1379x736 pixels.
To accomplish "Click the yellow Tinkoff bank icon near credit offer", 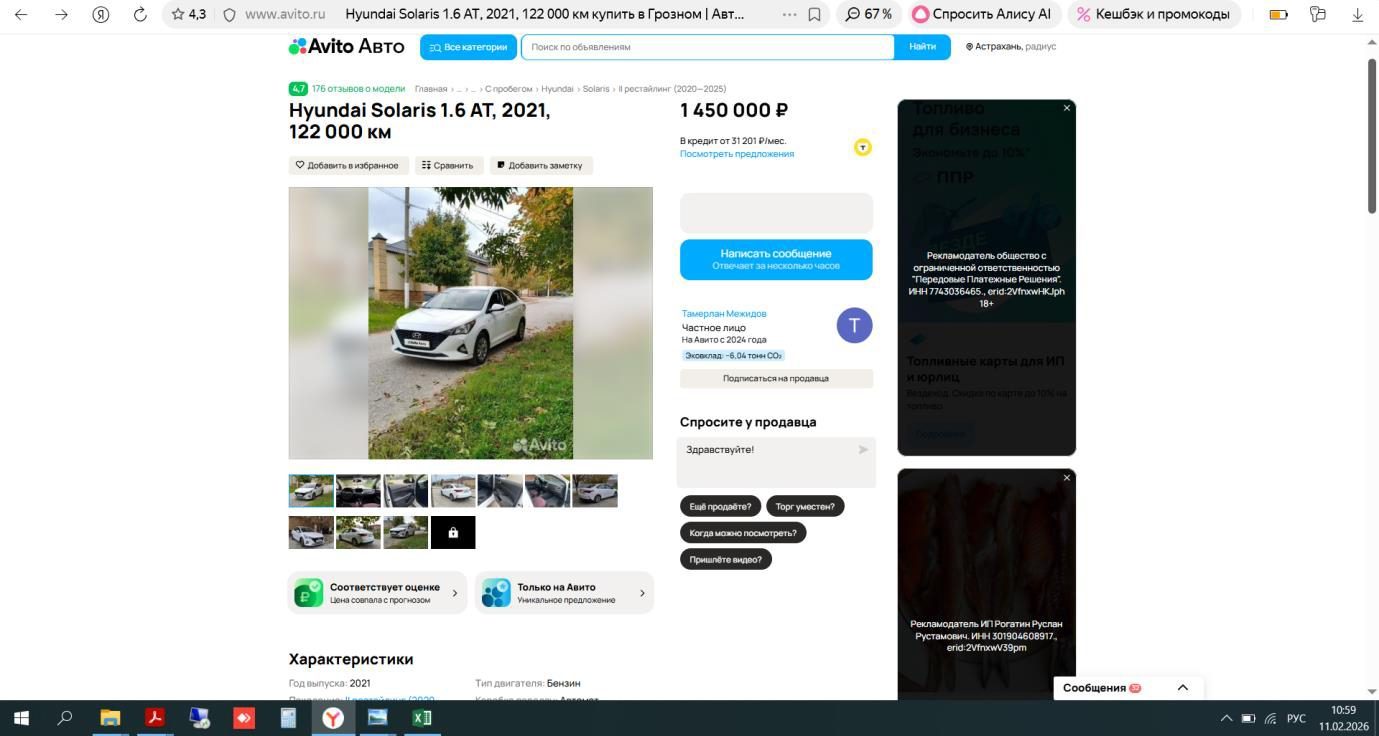I will pos(863,147).
